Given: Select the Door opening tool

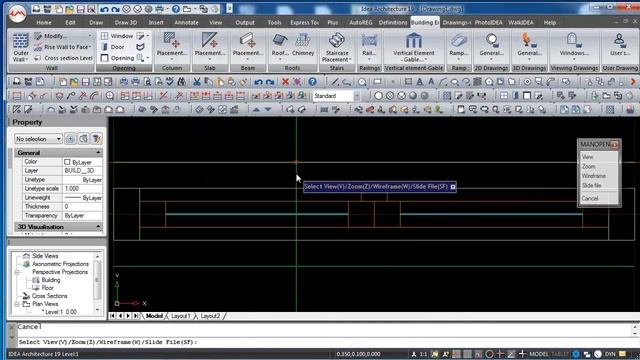Looking at the screenshot, I should (113, 47).
